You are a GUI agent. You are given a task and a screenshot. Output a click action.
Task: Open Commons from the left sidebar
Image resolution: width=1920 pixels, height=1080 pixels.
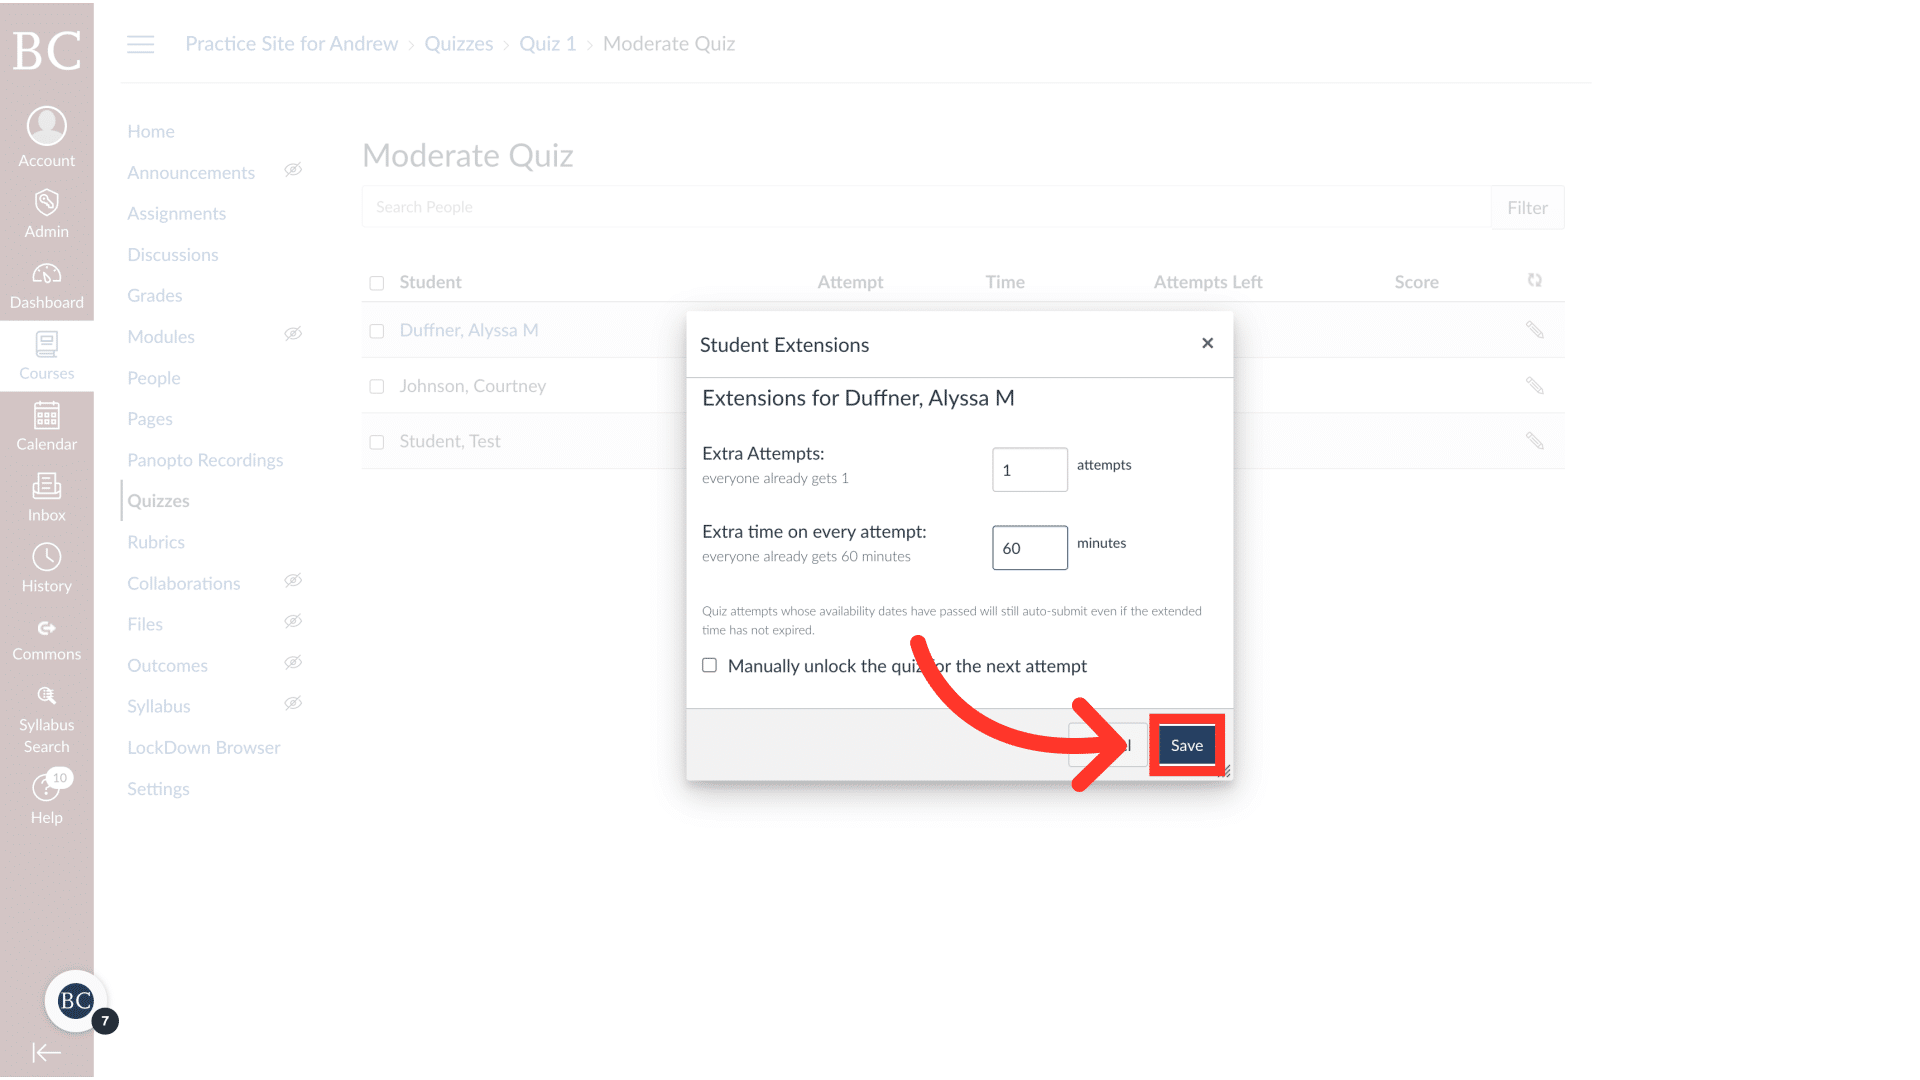point(46,637)
